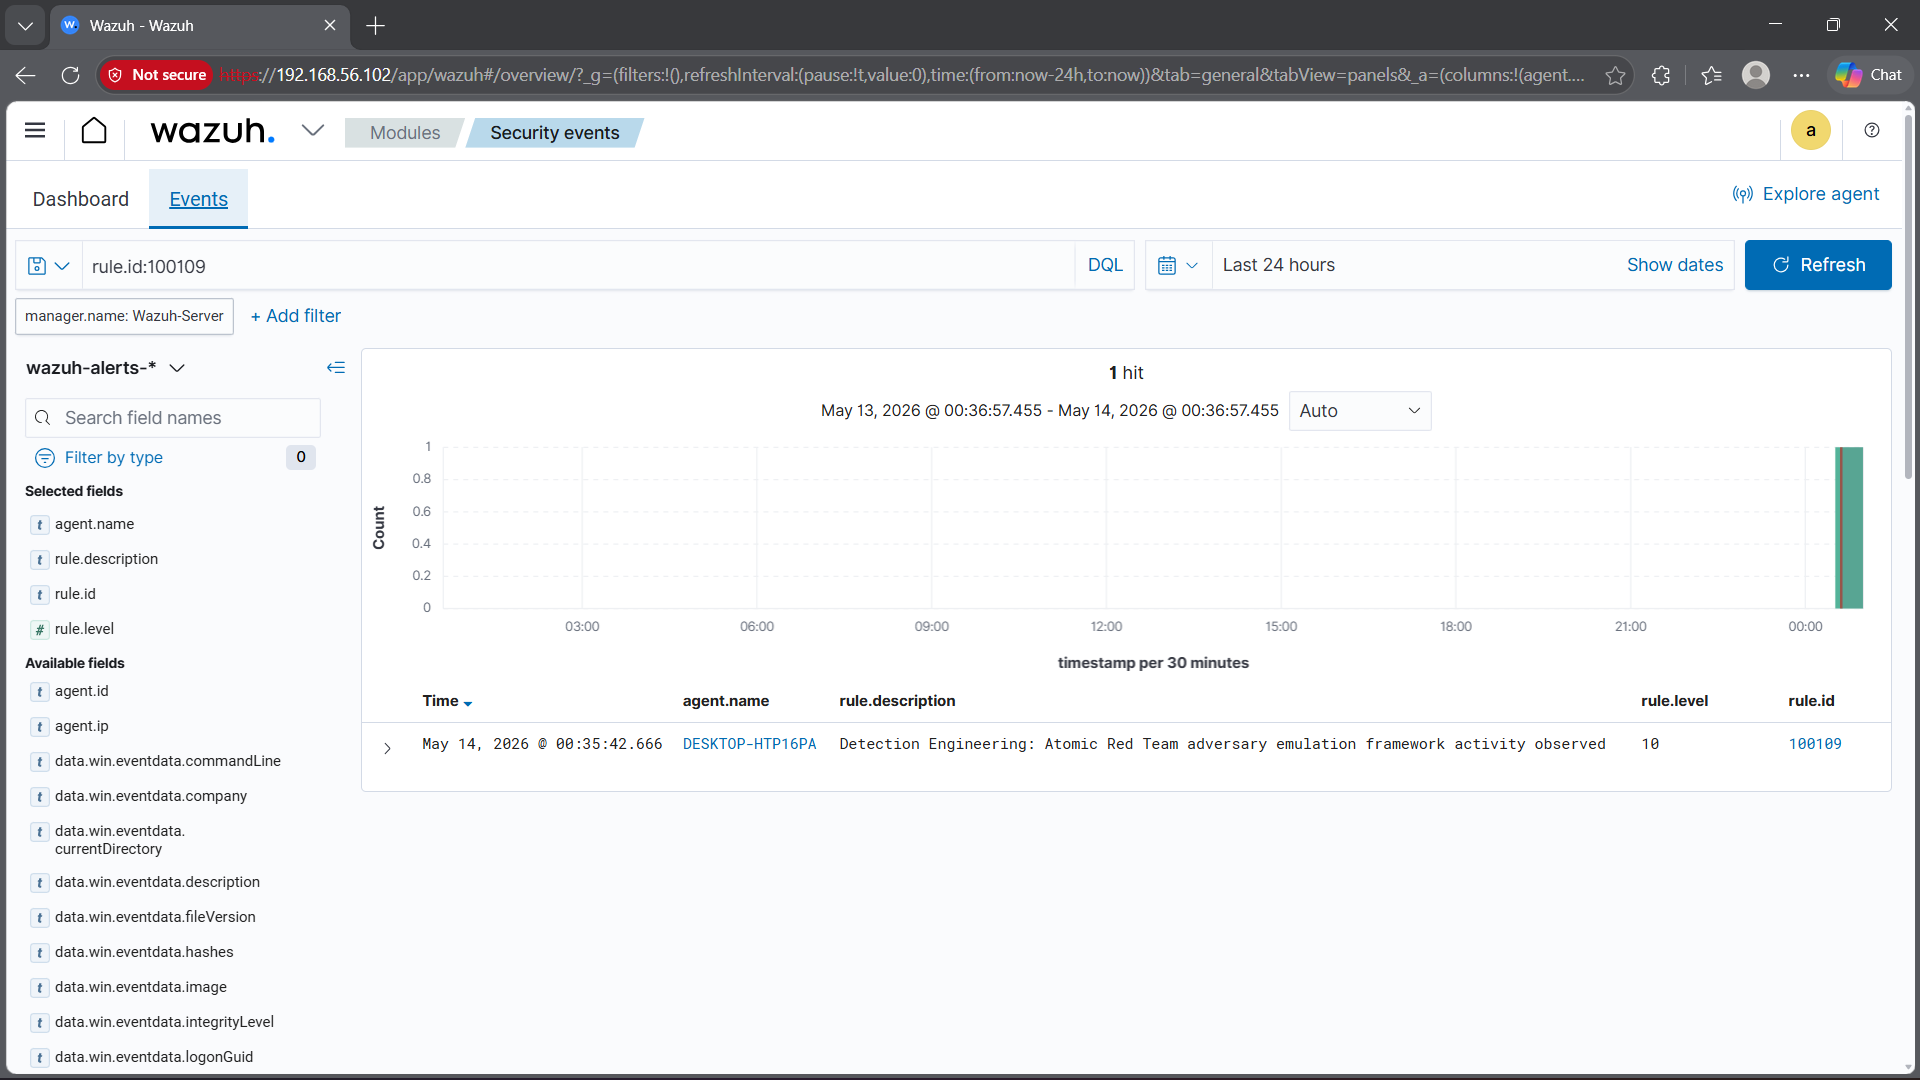The height and width of the screenshot is (1080, 1920).
Task: Click the browser back arrow
Action: [x=26, y=75]
